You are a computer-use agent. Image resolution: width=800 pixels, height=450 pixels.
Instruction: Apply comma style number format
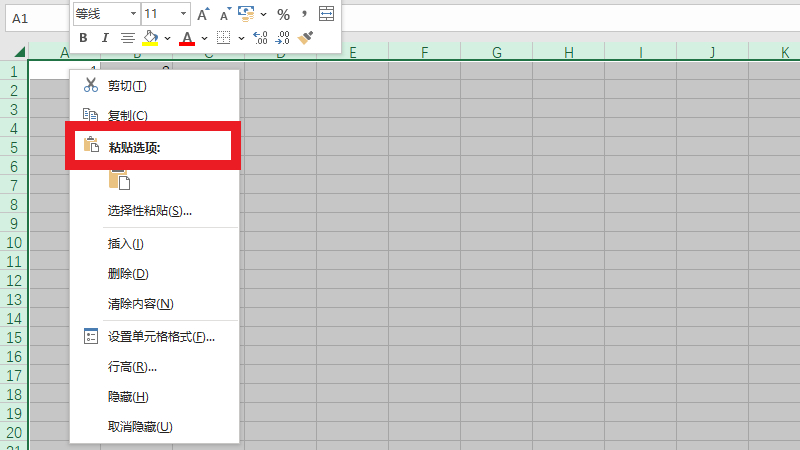click(x=305, y=14)
